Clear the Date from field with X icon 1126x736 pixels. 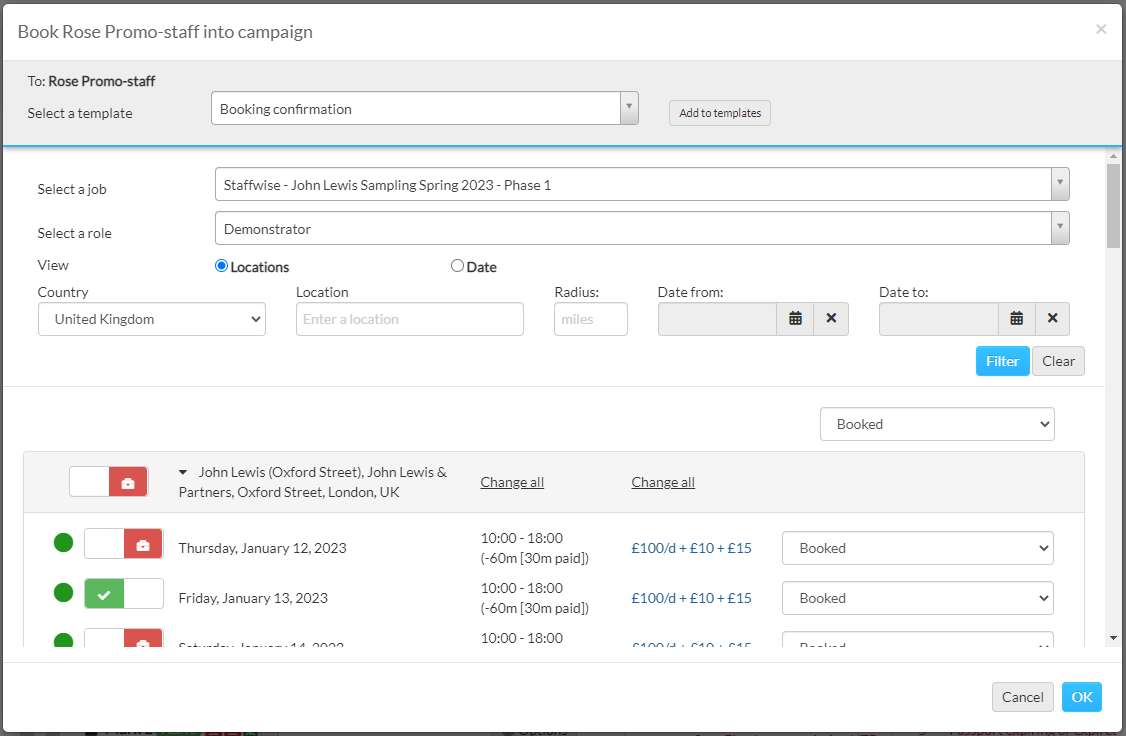click(831, 319)
